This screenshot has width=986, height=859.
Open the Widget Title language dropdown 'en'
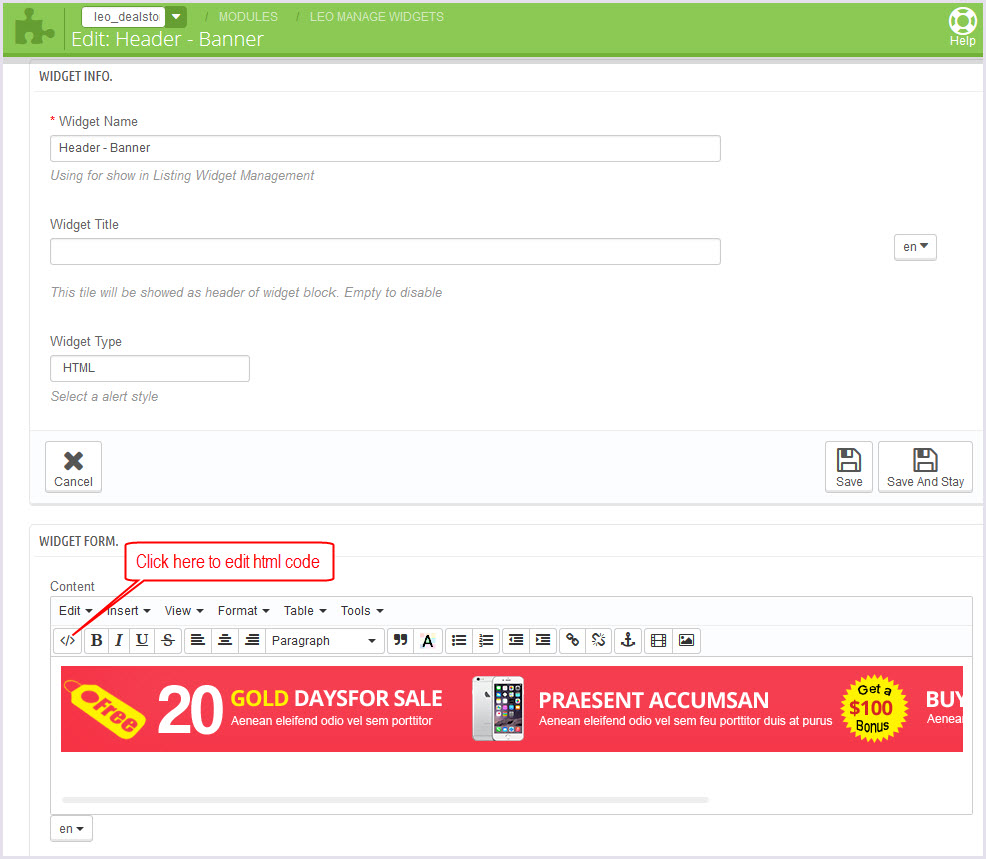point(915,247)
